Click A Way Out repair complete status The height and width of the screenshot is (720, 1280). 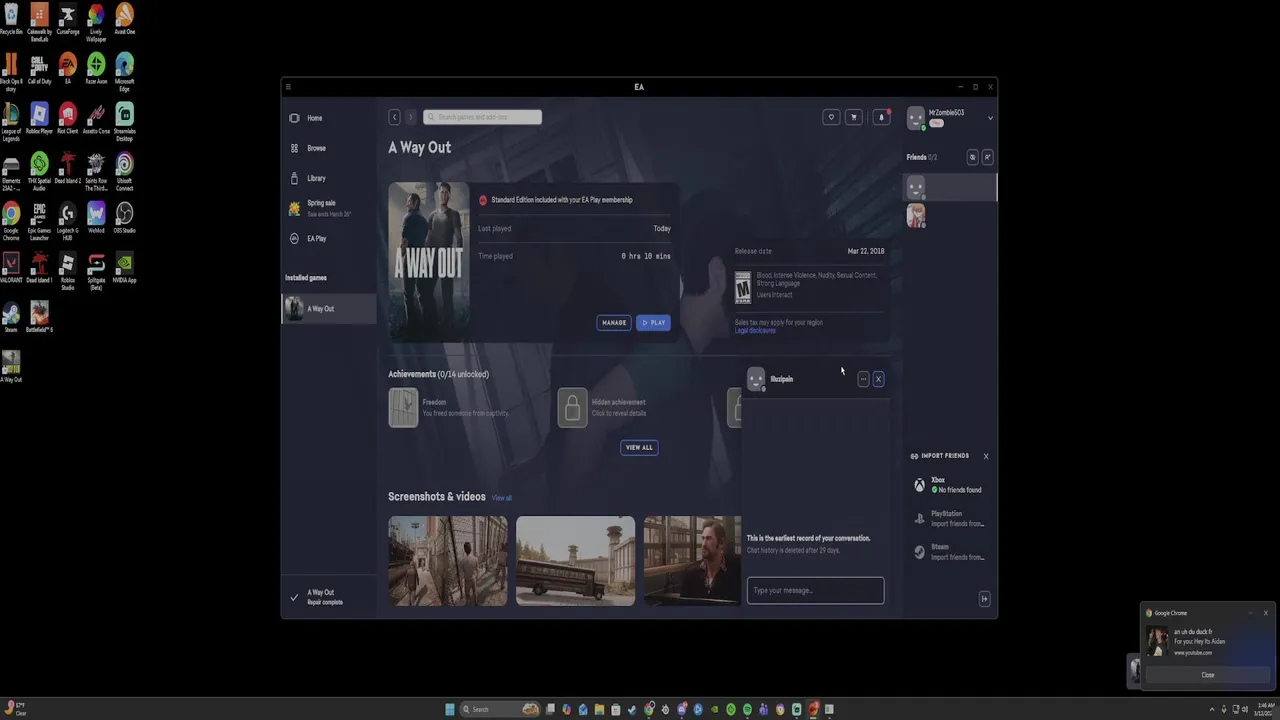[x=329, y=597]
